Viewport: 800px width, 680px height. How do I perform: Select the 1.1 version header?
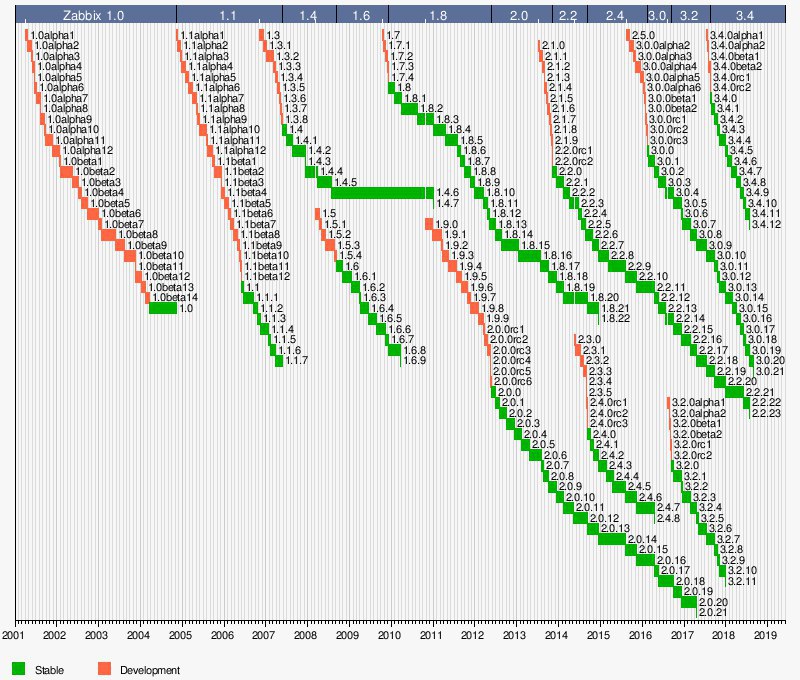click(x=229, y=15)
